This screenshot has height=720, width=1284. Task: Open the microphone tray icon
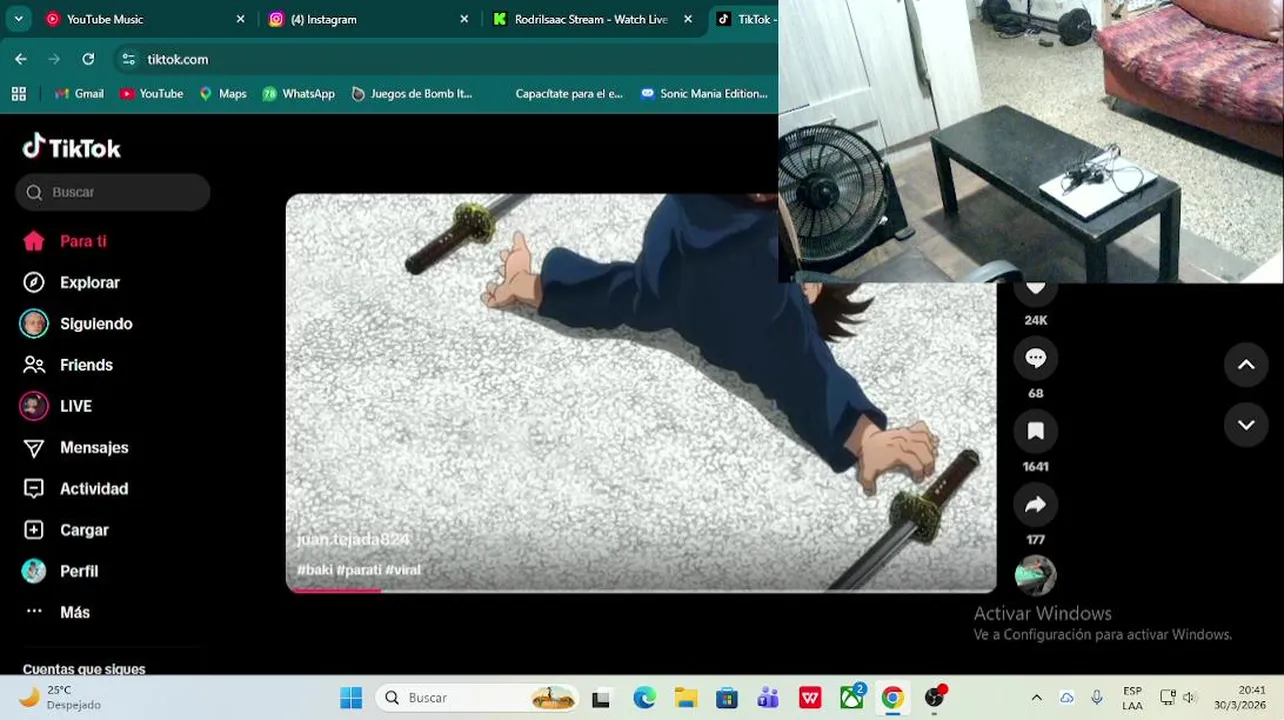point(1097,698)
